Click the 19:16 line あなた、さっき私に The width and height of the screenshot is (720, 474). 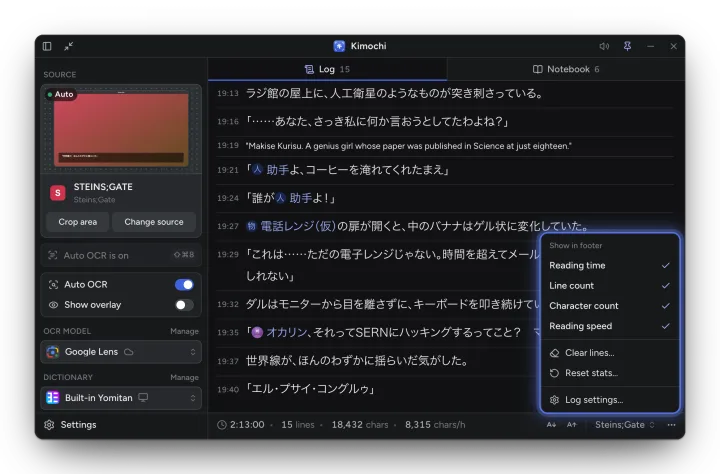point(377,122)
